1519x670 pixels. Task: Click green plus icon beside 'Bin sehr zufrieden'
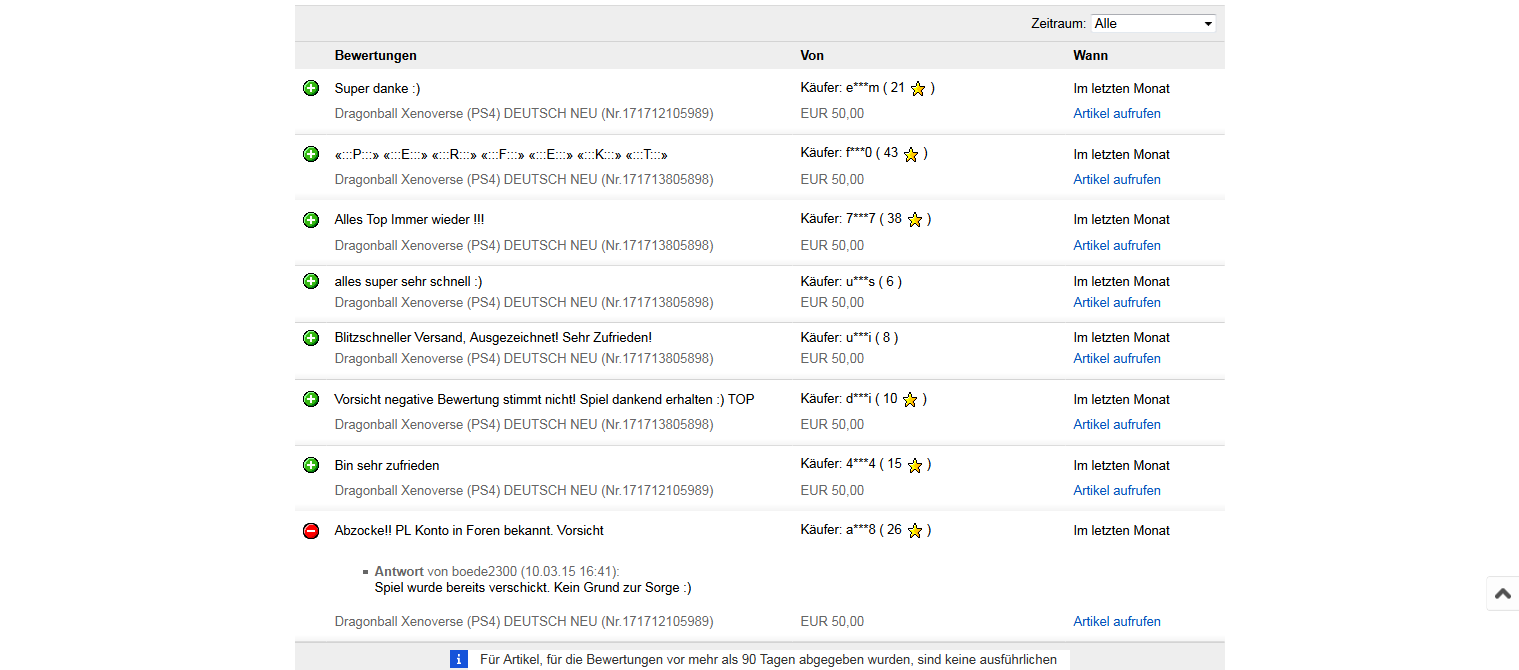(311, 465)
